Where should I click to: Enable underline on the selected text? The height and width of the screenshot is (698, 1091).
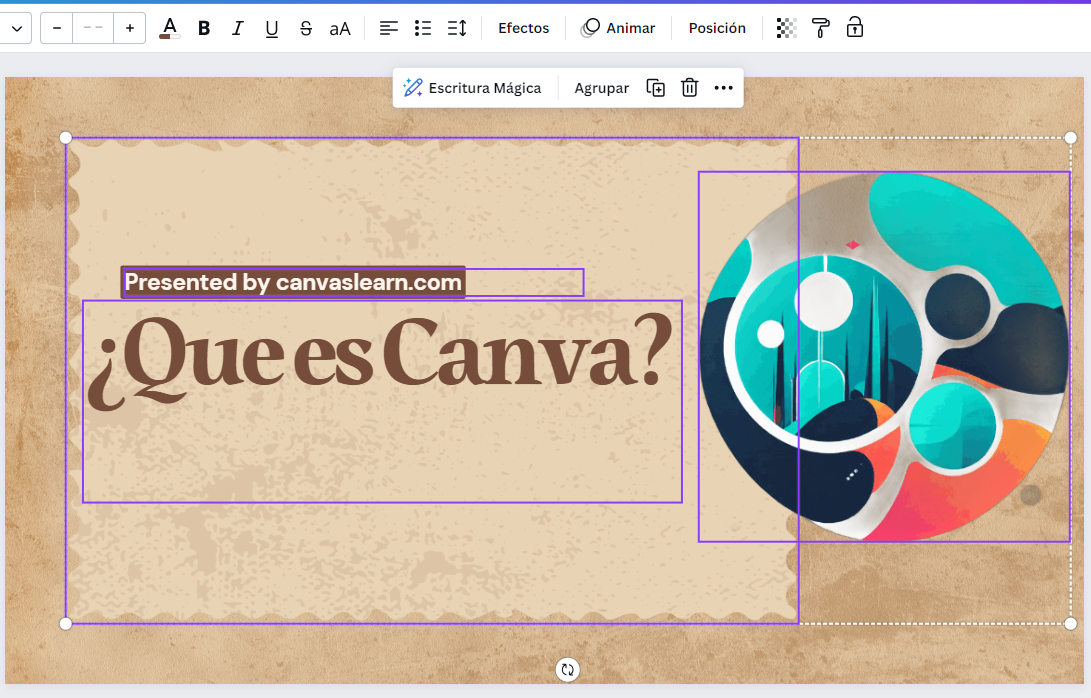click(x=271, y=28)
